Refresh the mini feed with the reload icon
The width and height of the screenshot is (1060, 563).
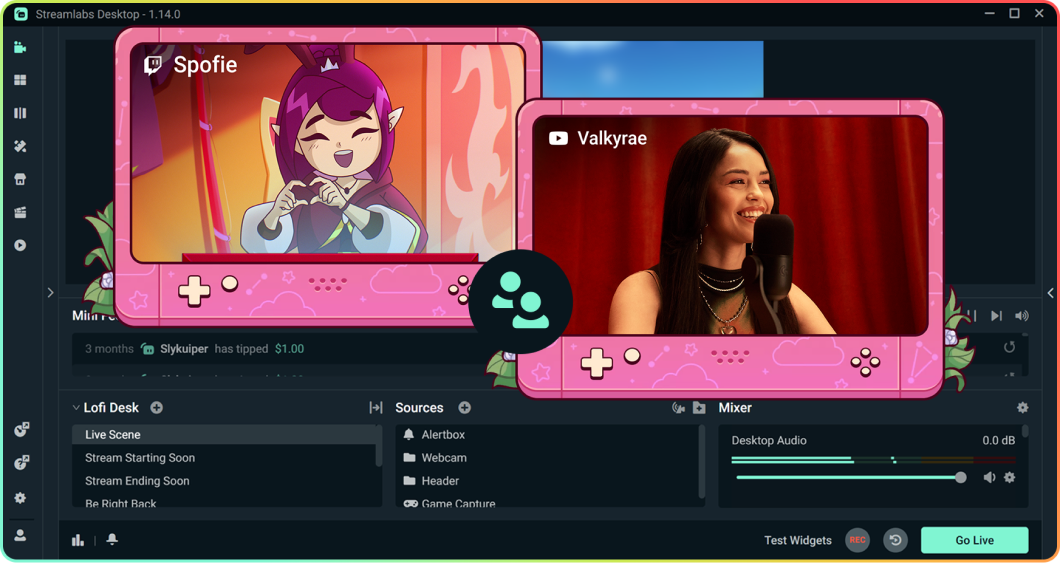coord(1009,347)
